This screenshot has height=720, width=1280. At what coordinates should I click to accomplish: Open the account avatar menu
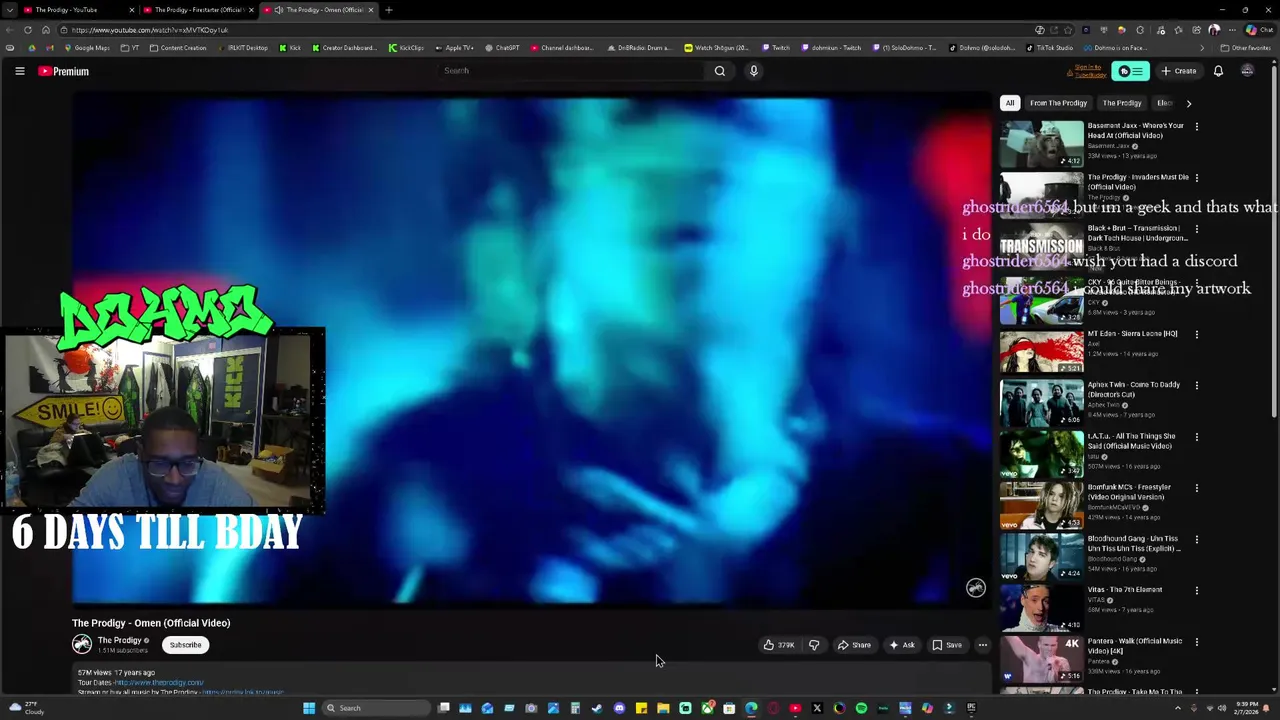(1247, 71)
